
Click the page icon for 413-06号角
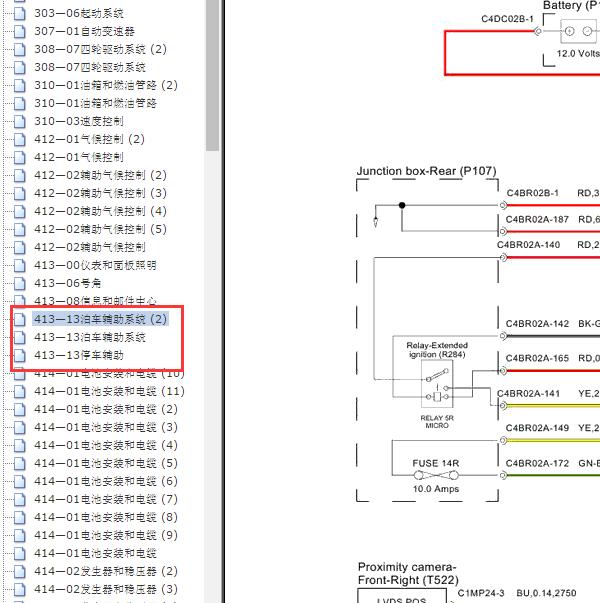pyautogui.click(x=20, y=283)
